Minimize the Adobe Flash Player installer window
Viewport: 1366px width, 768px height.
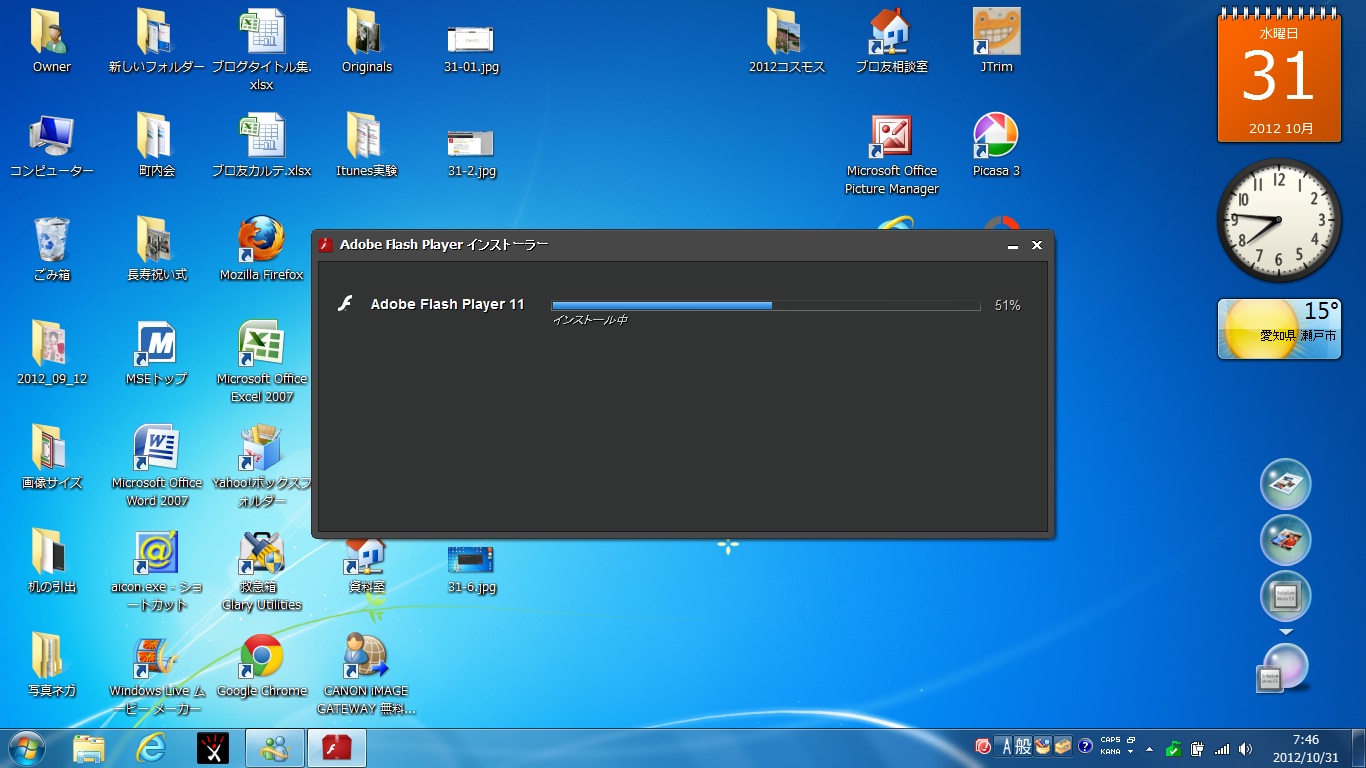pos(1013,245)
